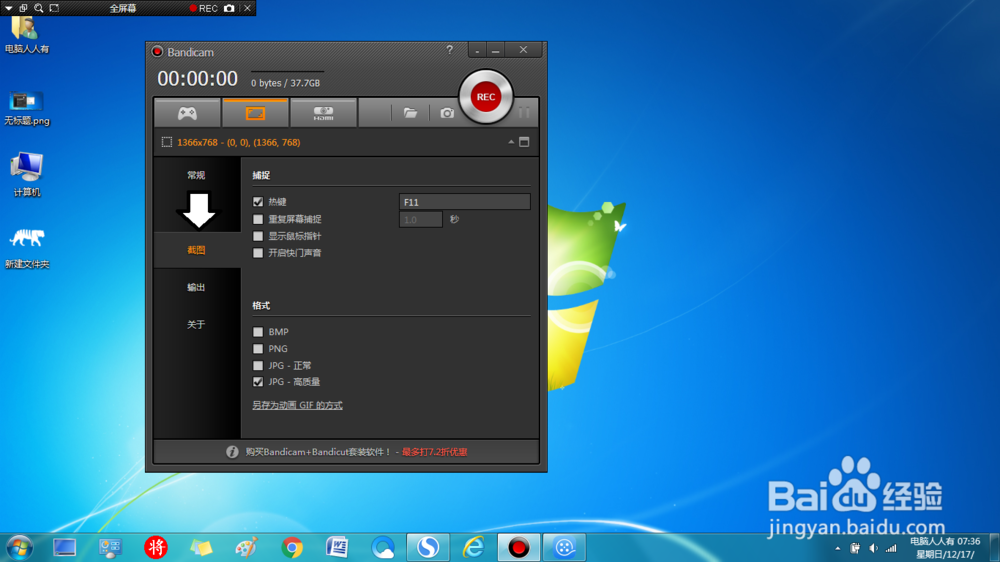This screenshot has height=562, width=1000.
Task: Collapse the panel with the small up arrow
Action: [x=511, y=142]
